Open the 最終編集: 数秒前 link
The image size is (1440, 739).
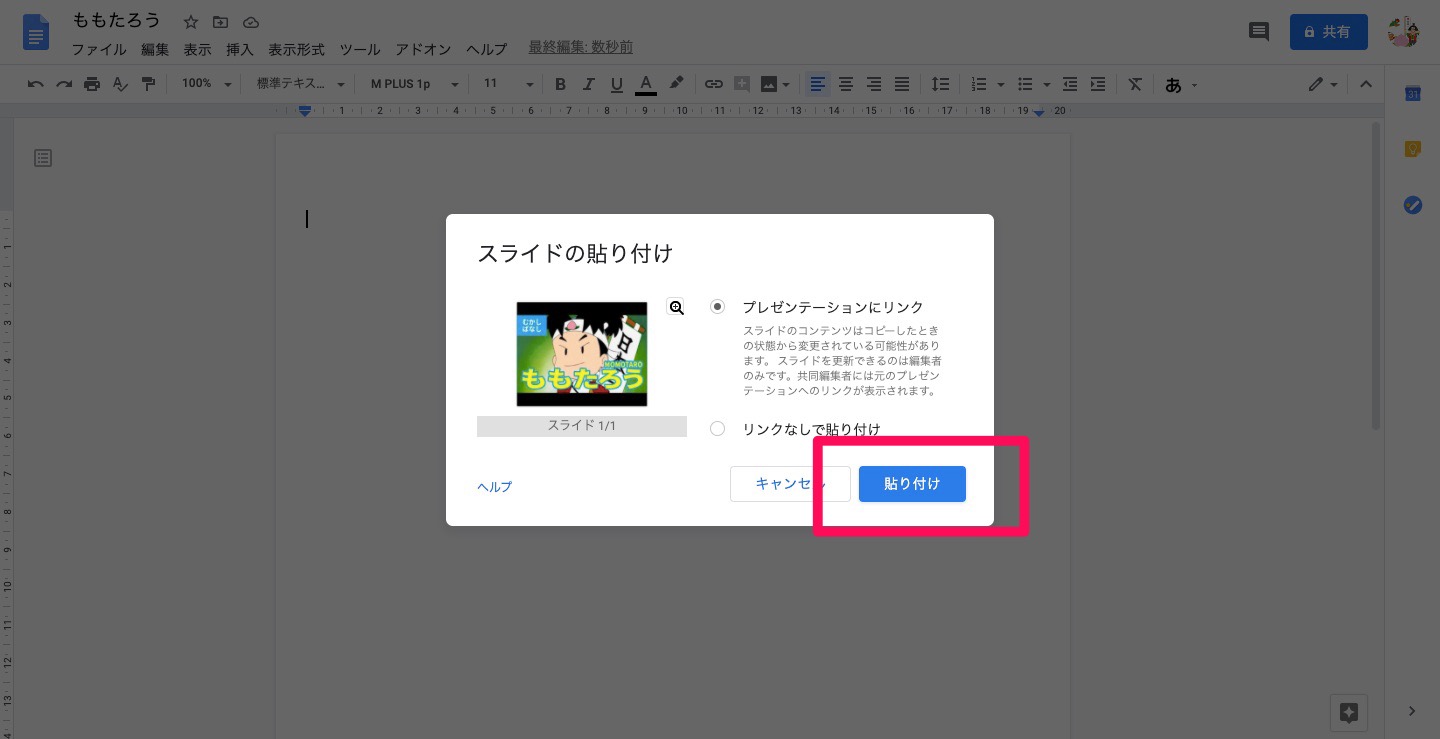click(580, 48)
